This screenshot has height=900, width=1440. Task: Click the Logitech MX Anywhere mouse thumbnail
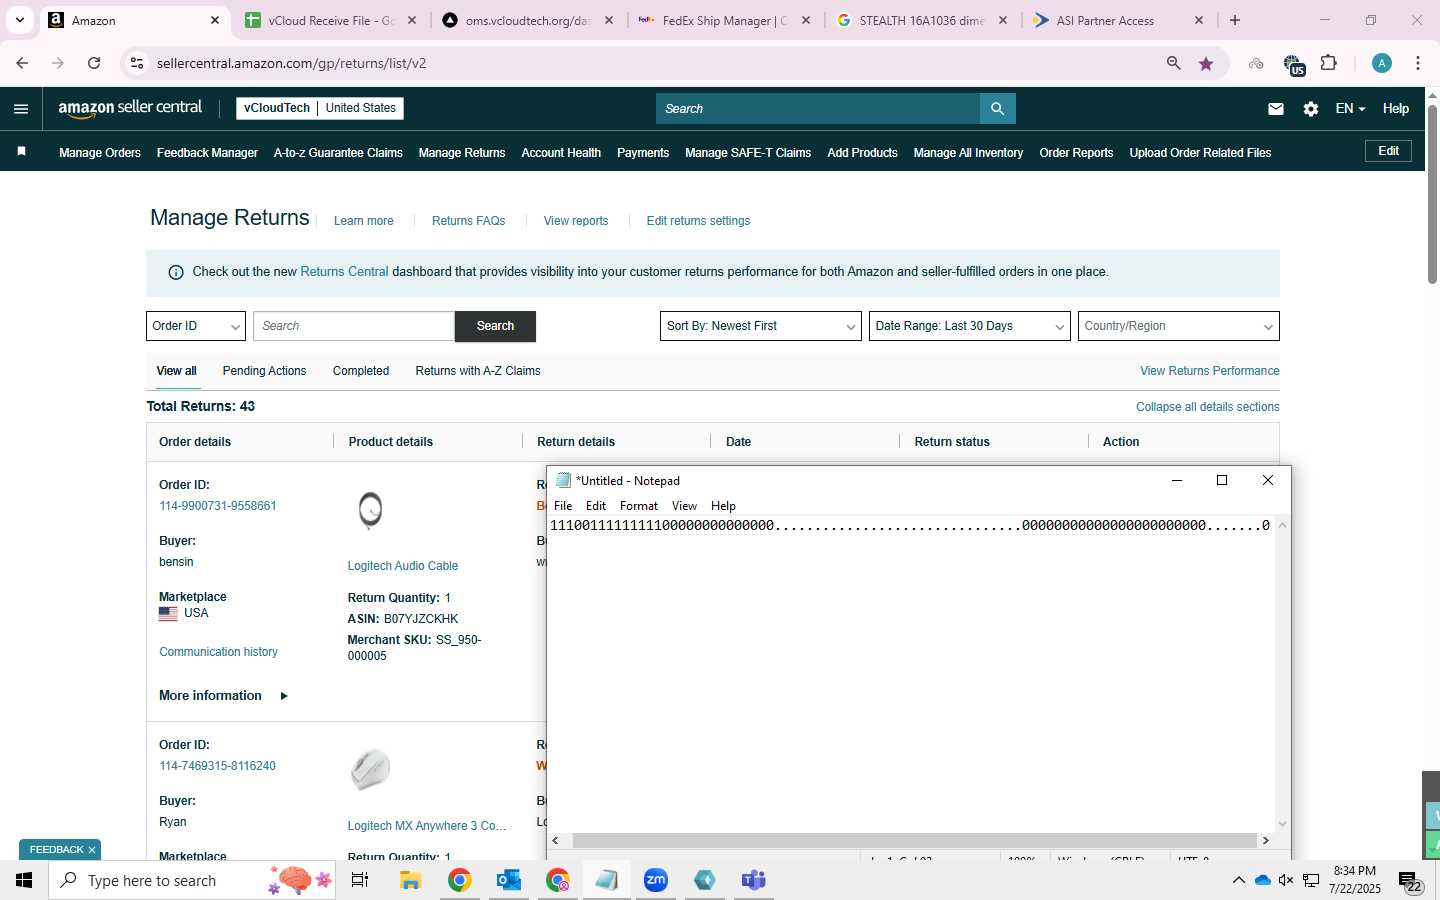click(x=370, y=769)
